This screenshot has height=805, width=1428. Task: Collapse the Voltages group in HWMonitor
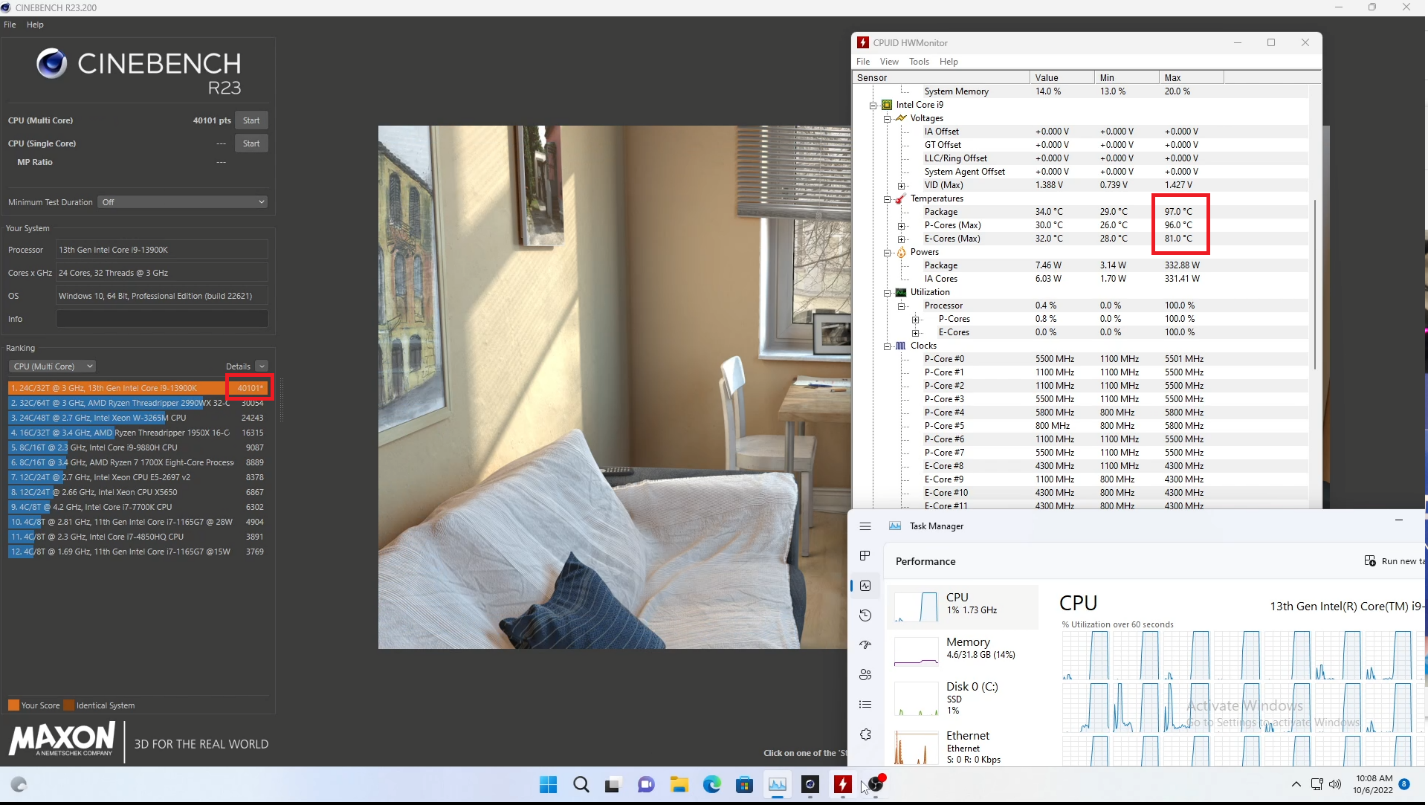887,118
